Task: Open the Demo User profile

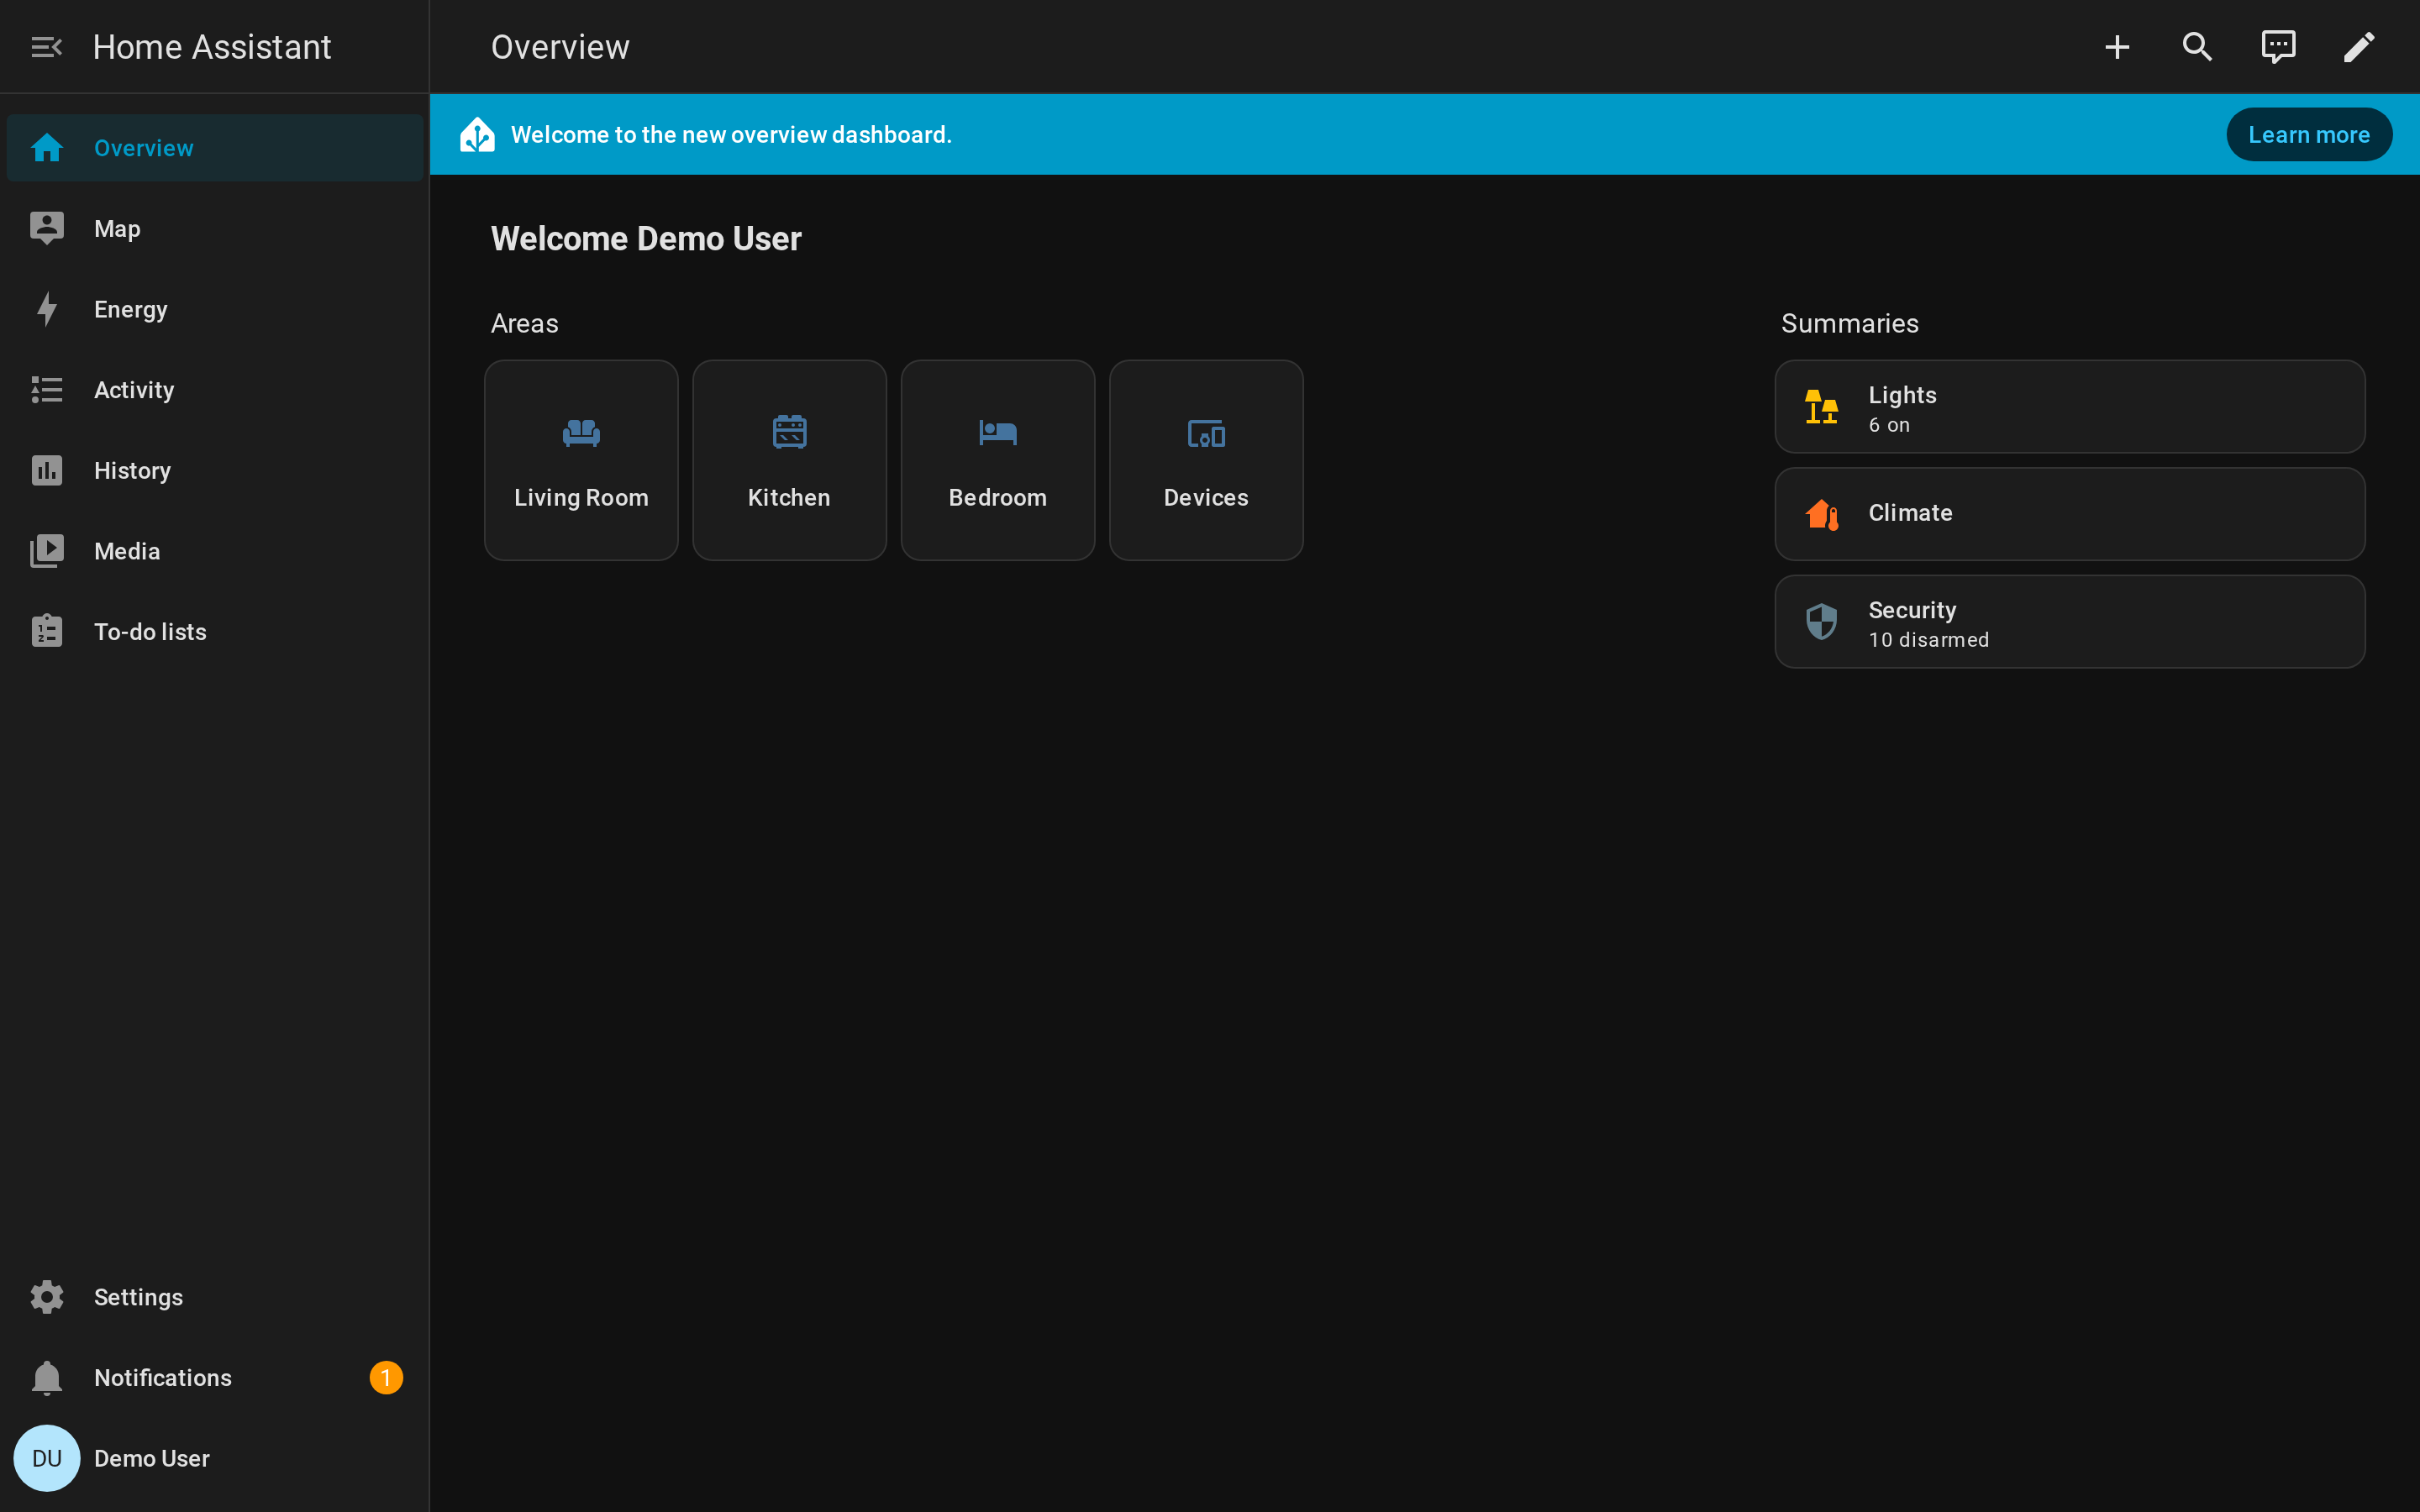Action: point(215,1458)
